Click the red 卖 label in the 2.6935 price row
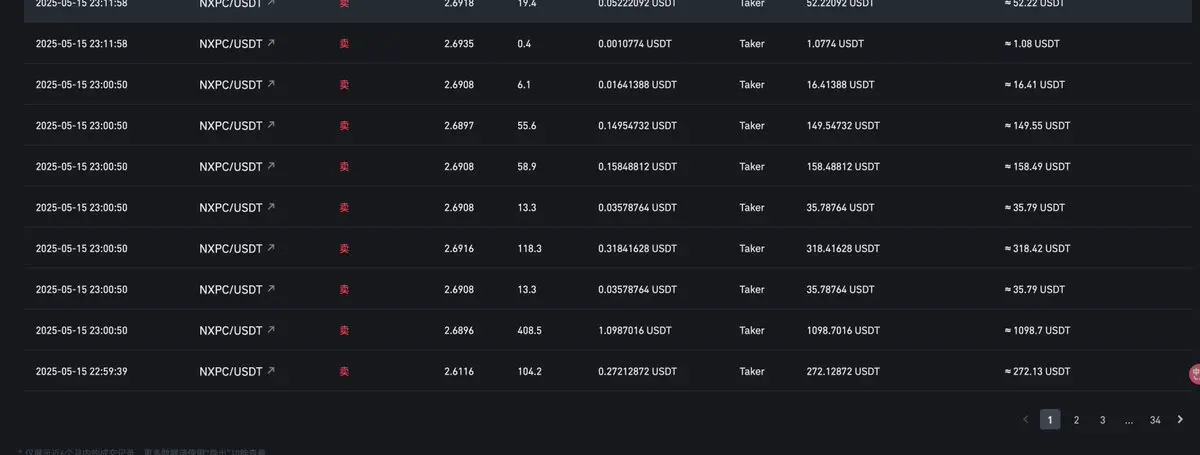Screen dimensions: 1200x455 344,44
